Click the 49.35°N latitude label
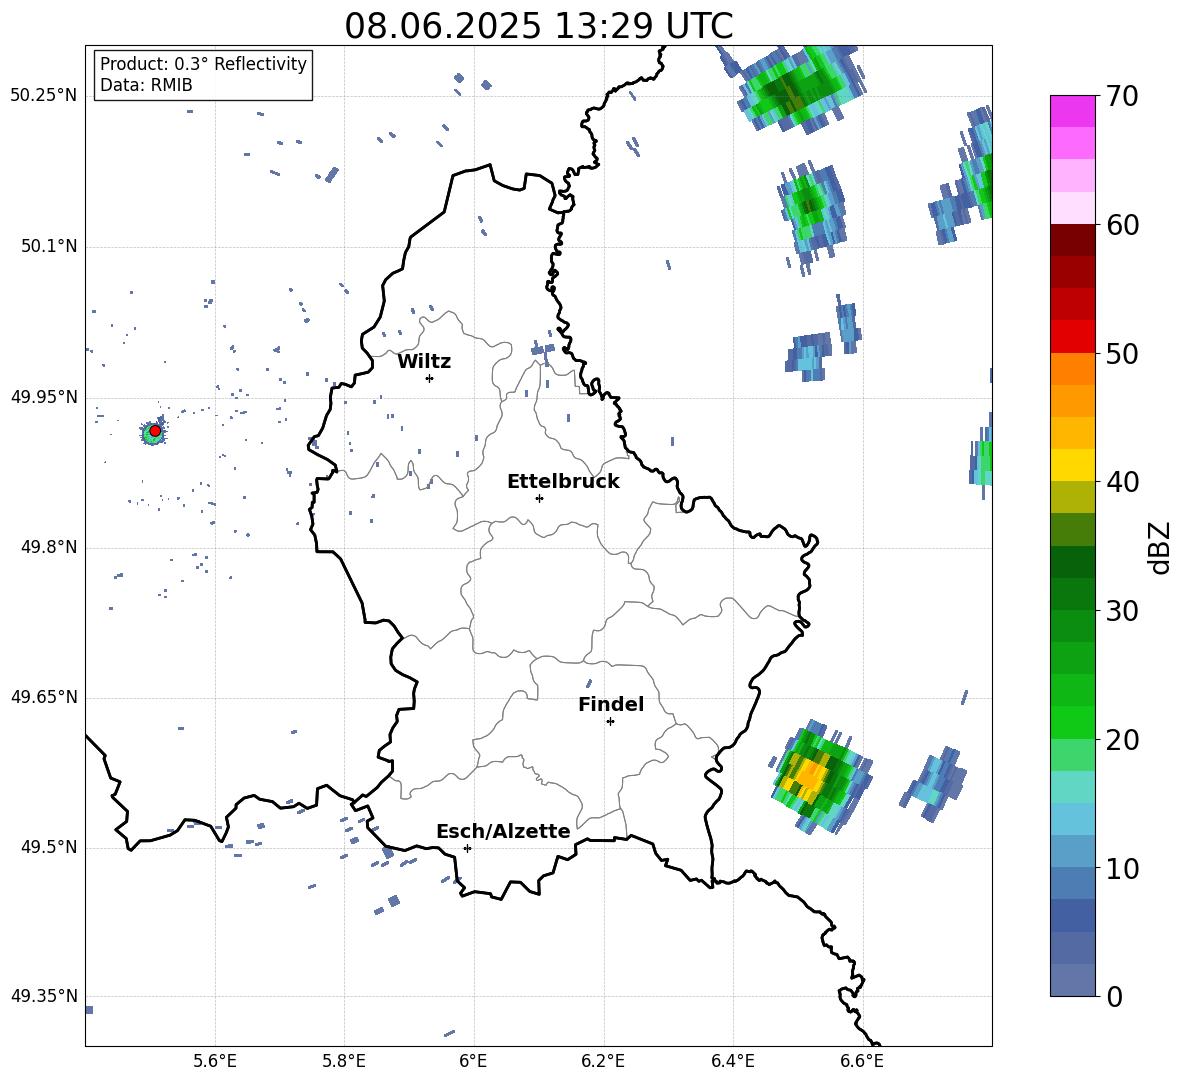 point(44,996)
